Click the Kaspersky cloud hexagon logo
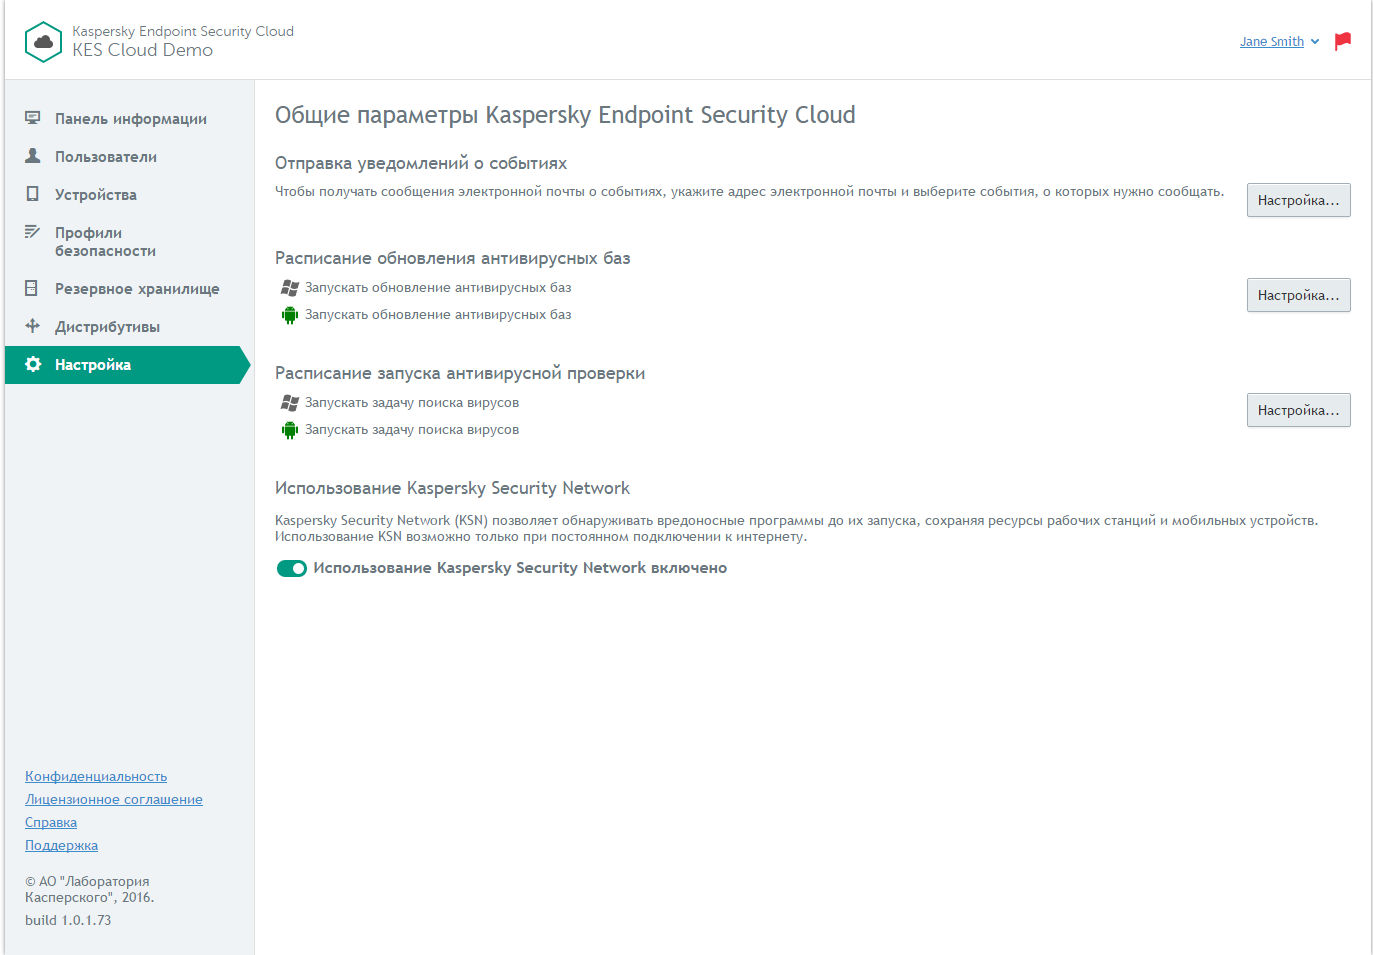Image resolution: width=1373 pixels, height=955 pixels. coord(43,42)
